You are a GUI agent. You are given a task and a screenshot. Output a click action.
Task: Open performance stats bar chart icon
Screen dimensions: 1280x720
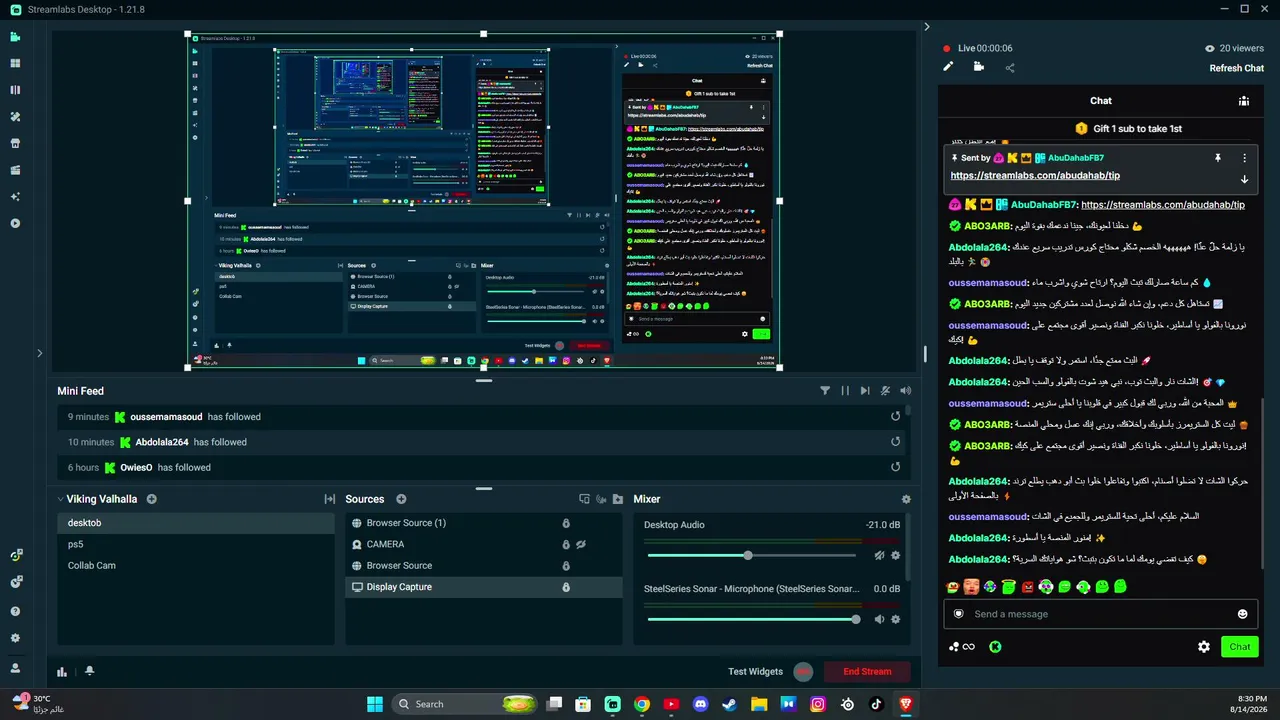coord(62,672)
